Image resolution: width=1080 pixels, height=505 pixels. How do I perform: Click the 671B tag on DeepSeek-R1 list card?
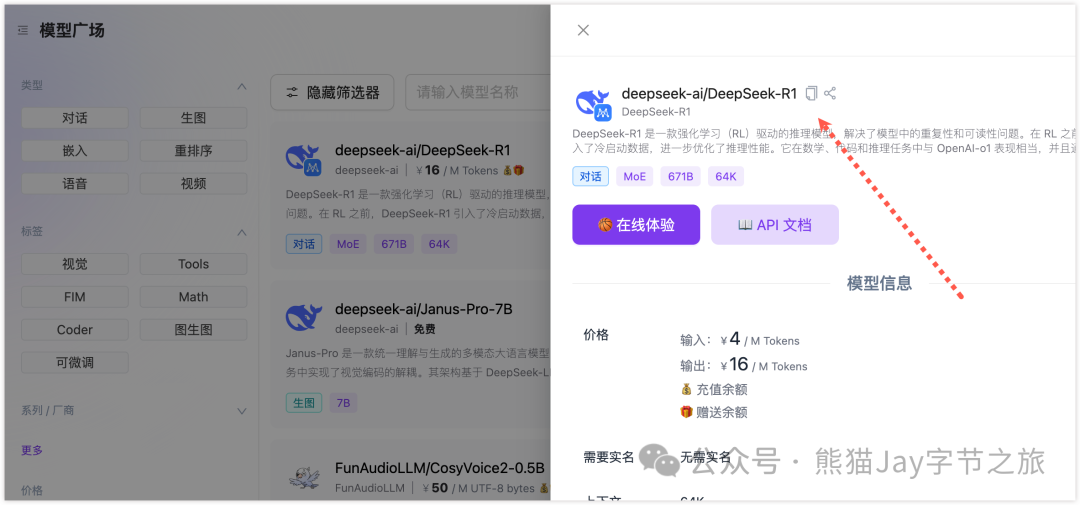point(394,244)
